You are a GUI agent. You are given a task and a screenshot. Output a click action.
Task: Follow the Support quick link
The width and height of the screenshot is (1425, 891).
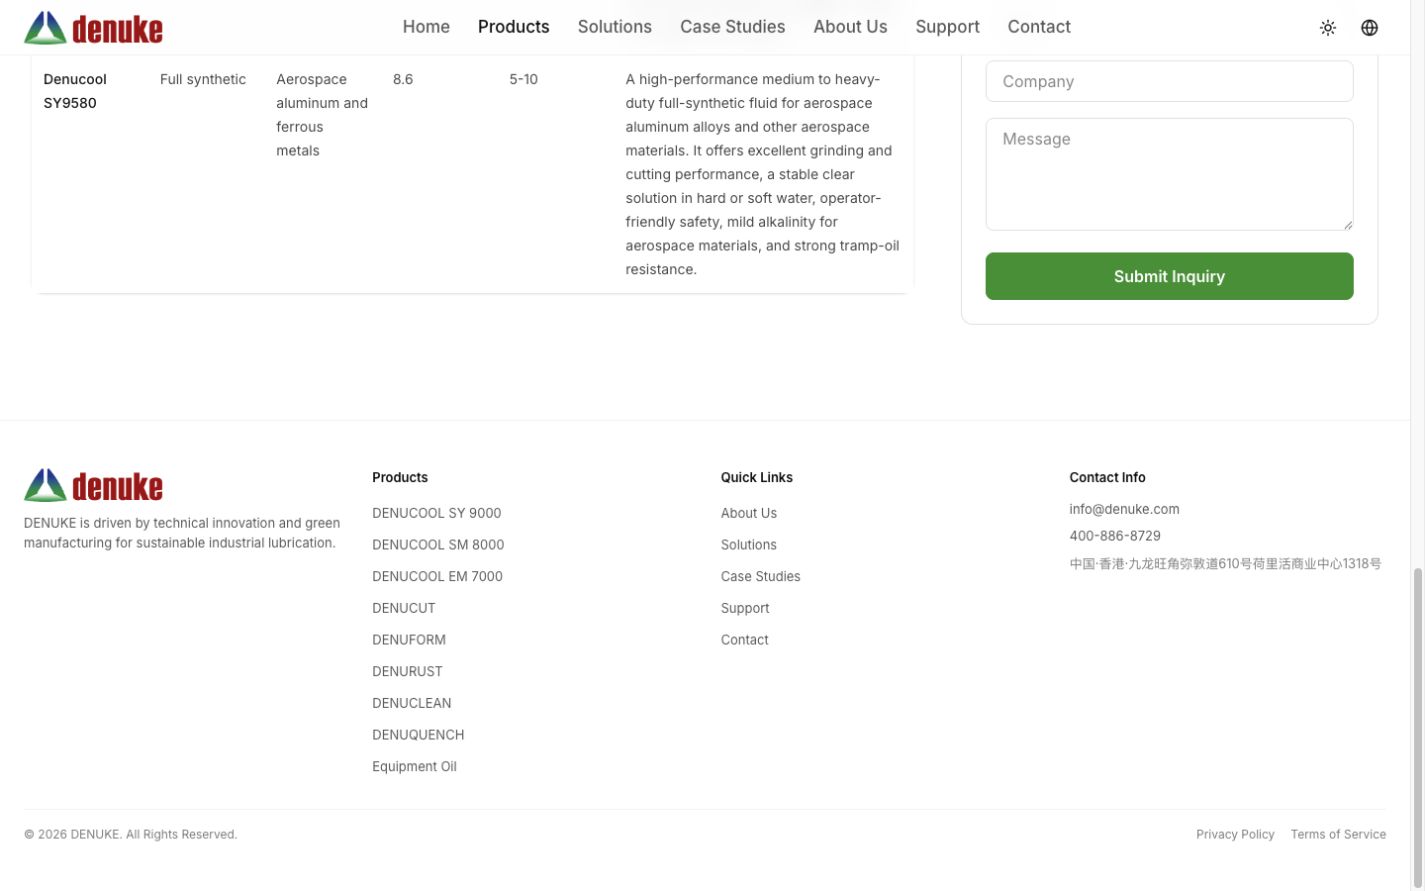[x=745, y=608]
